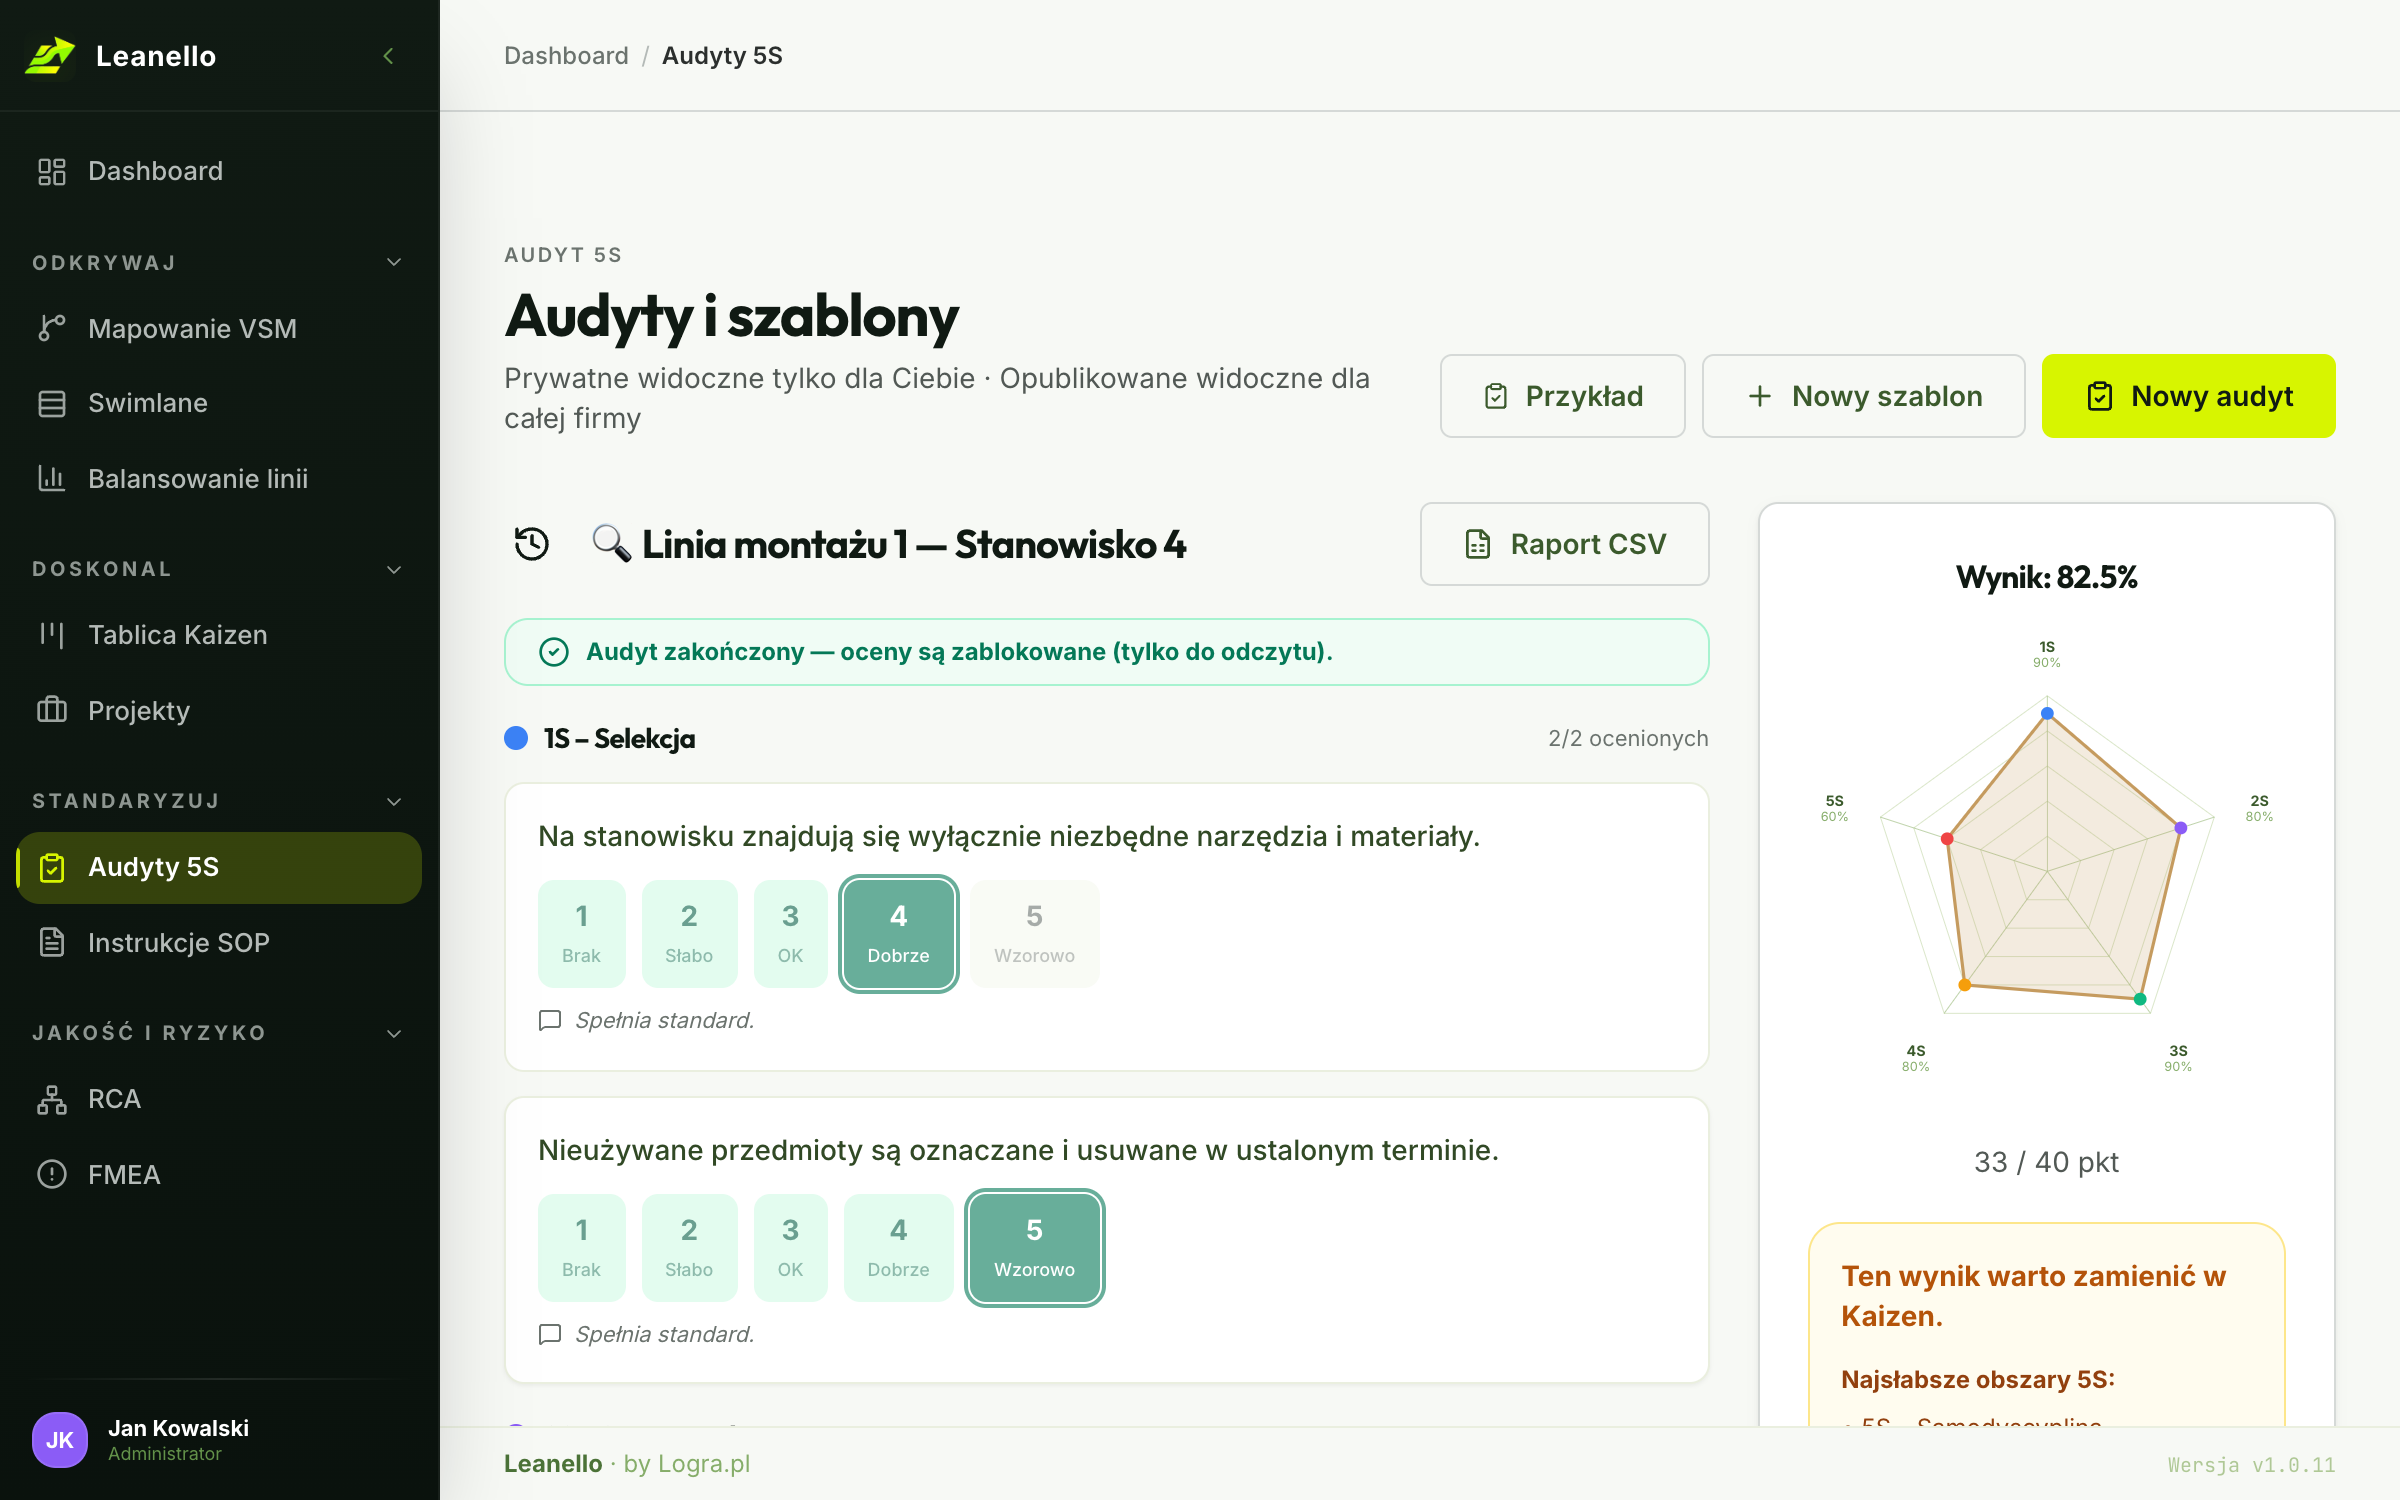Collapse the JAKOŚĆ I RYZYKO section chevron

[x=394, y=1033]
